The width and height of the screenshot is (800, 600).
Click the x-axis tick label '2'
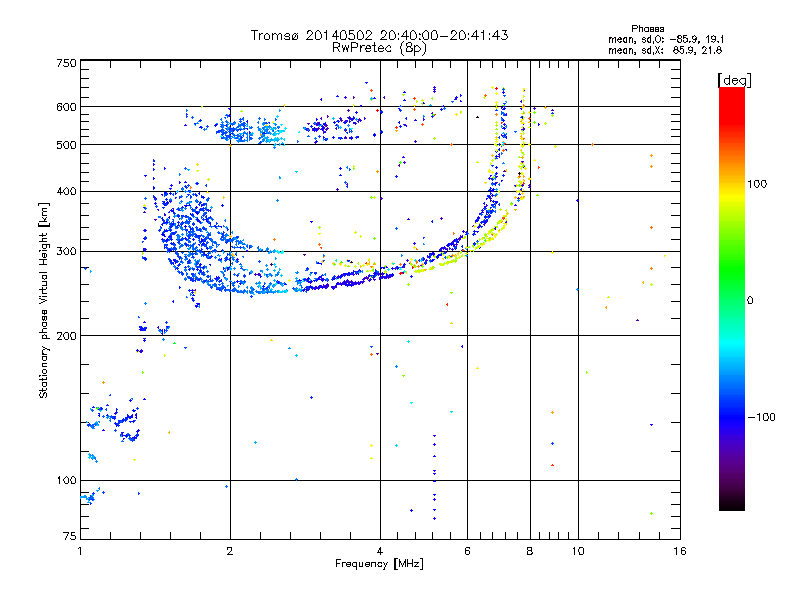230,551
